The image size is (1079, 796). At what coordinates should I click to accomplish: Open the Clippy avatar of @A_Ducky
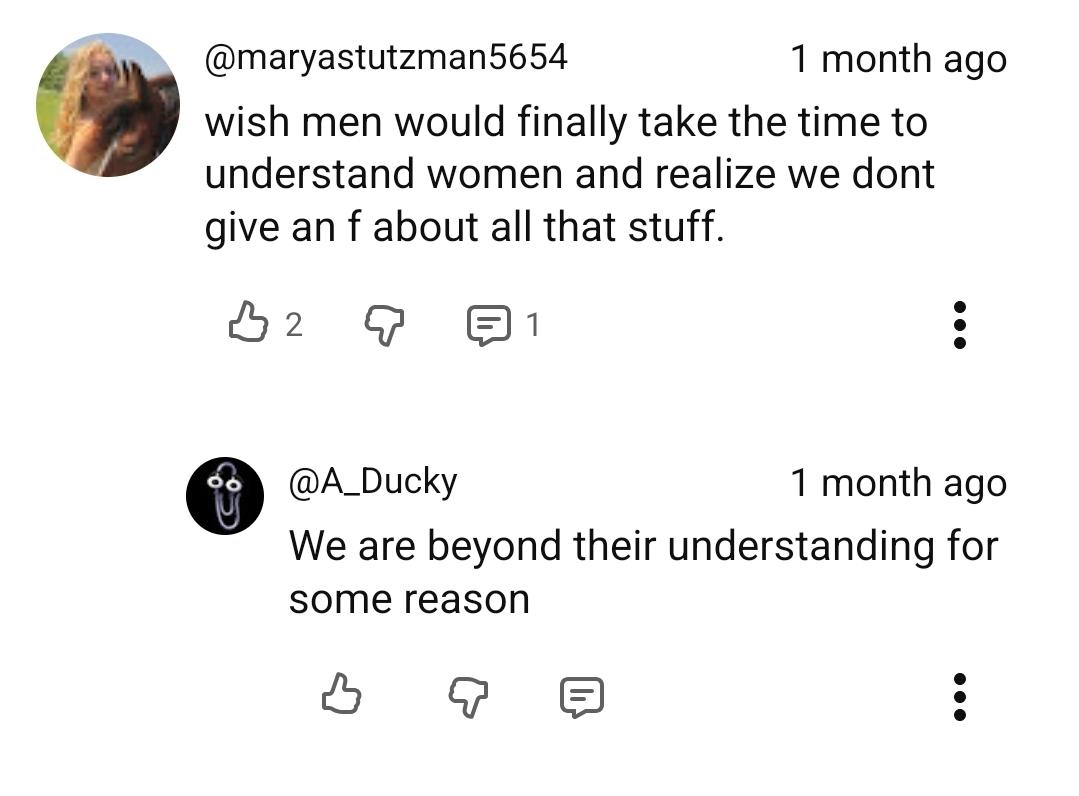[225, 496]
